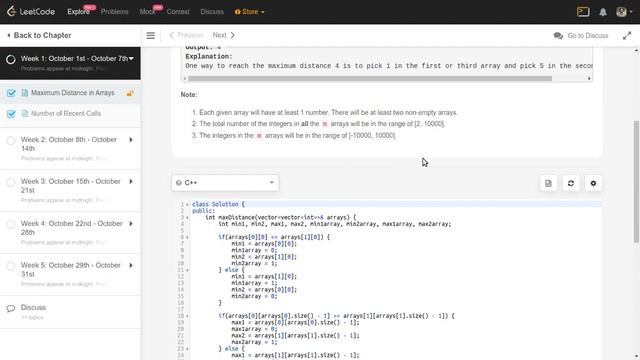Open the C++ language dropdown
The image size is (640, 360).
225,183
